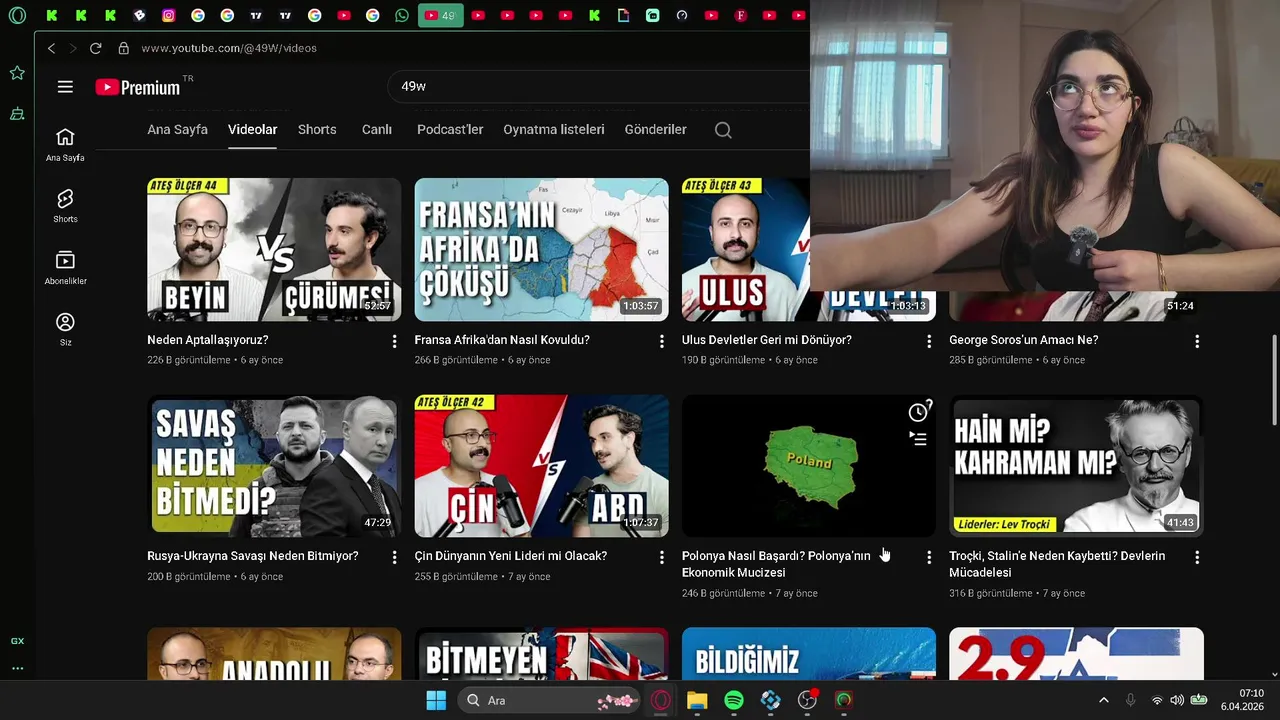Open Opera sidebar bookmarks star icon
This screenshot has height=720, width=1280.
tap(17, 73)
